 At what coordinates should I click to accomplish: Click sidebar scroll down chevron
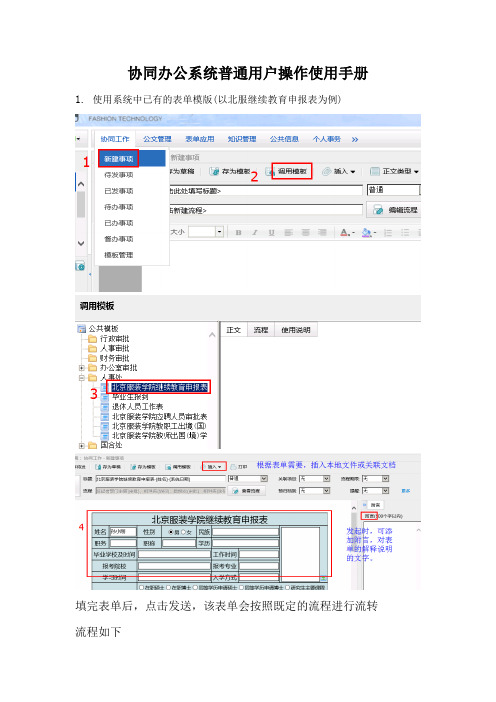(x=81, y=244)
